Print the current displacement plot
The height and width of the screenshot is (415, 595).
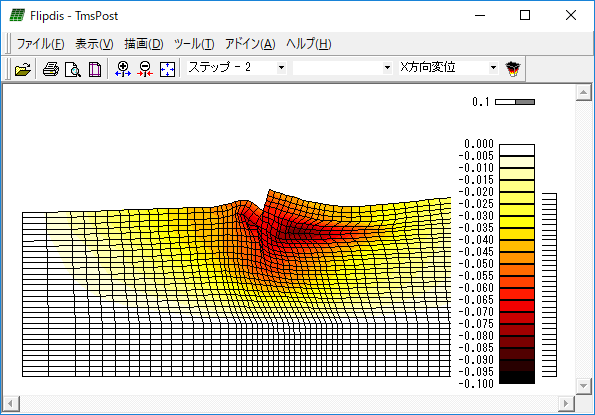pos(51,69)
